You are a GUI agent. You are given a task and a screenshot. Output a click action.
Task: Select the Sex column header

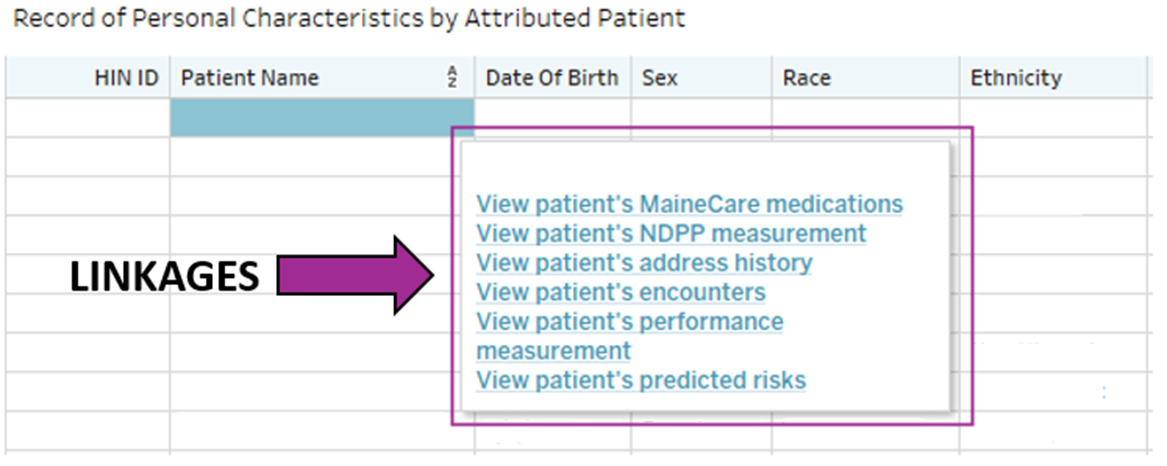(659, 77)
